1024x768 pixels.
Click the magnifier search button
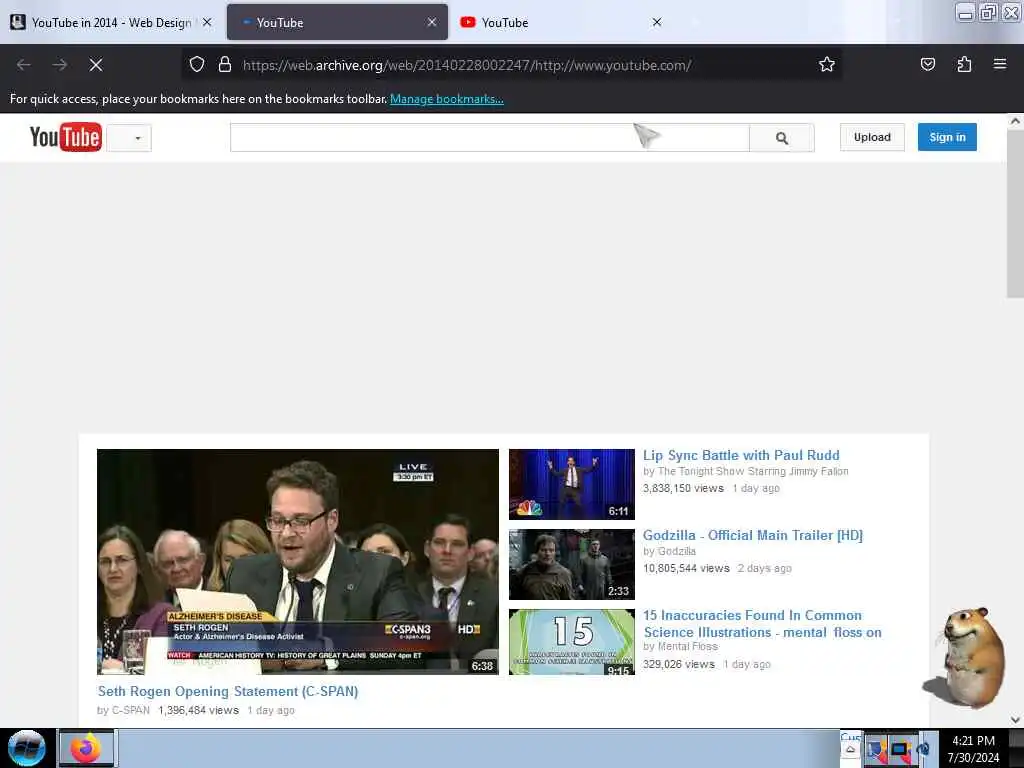(x=782, y=138)
